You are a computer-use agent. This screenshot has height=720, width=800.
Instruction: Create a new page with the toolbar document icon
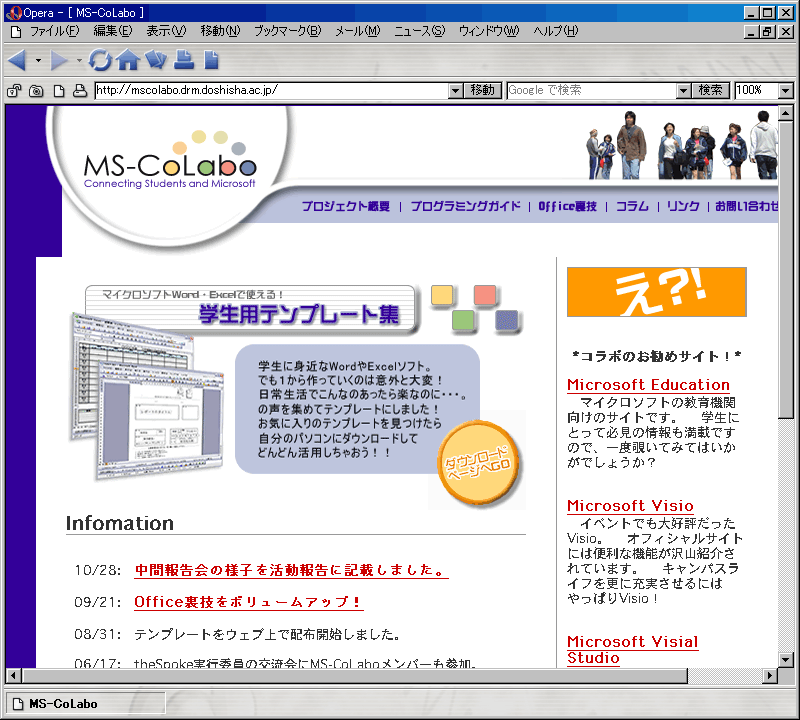(211, 60)
